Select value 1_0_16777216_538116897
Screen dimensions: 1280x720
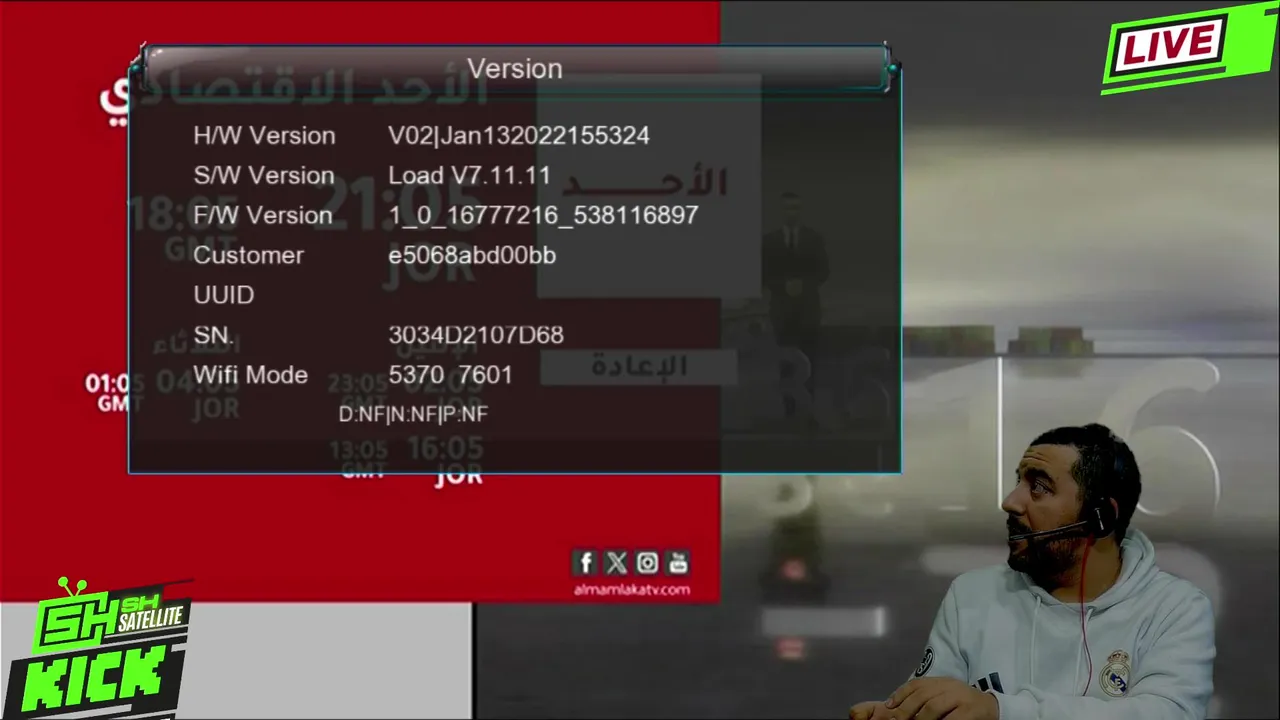(543, 215)
